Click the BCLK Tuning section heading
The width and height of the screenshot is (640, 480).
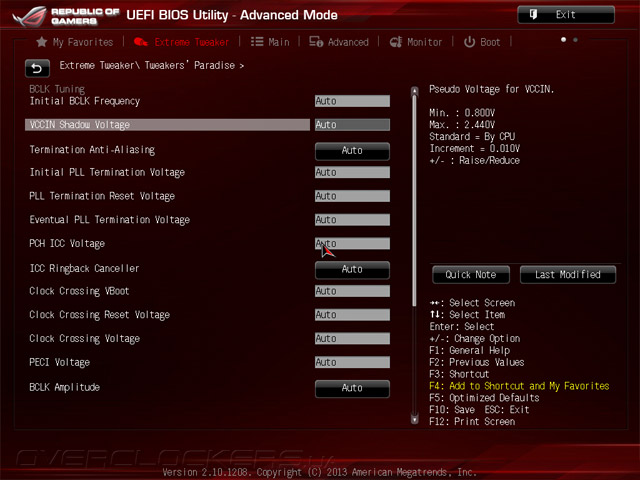pyautogui.click(x=57, y=89)
